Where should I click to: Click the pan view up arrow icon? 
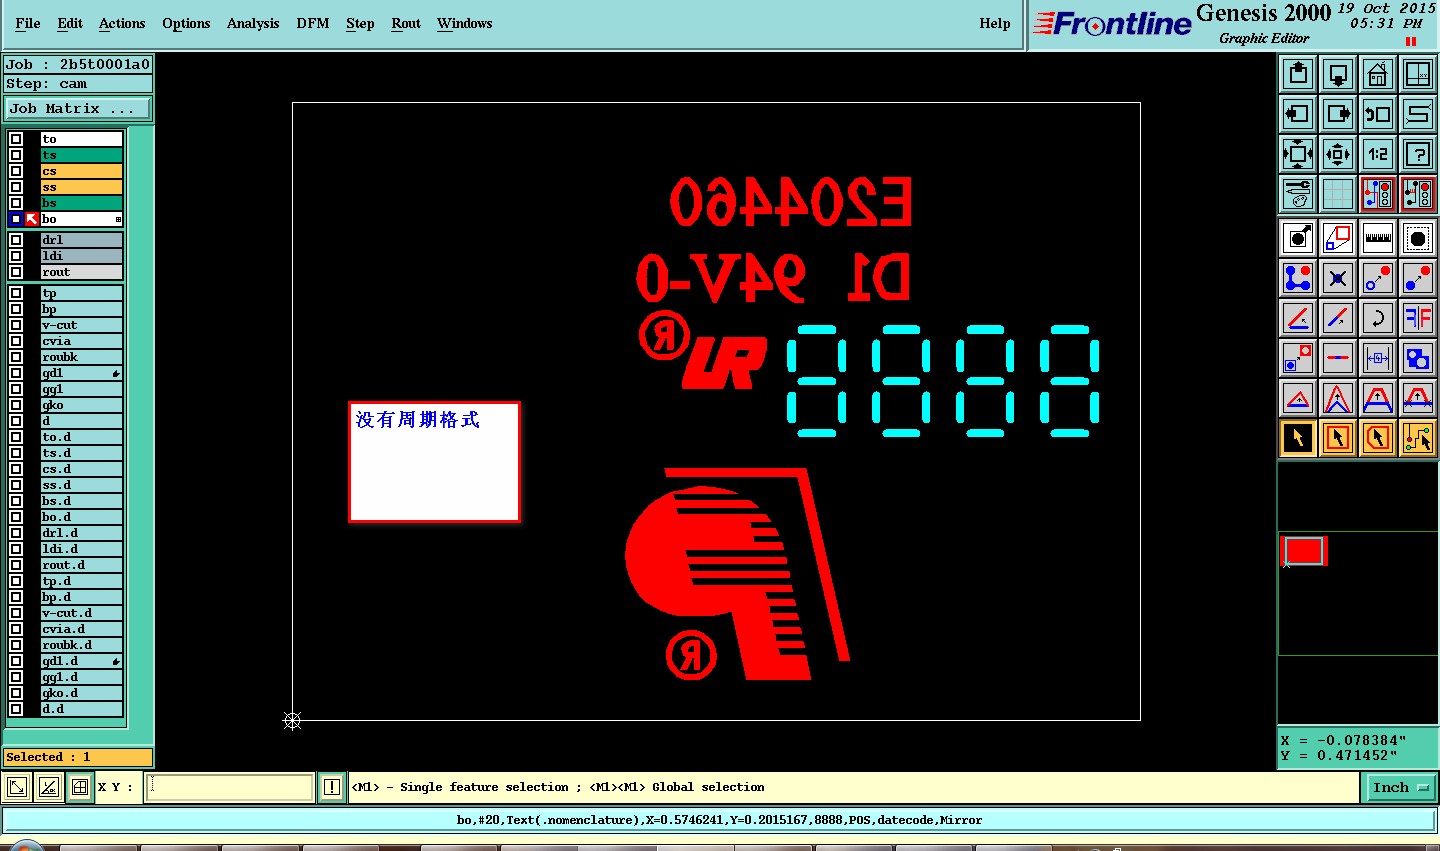(x=1298, y=74)
